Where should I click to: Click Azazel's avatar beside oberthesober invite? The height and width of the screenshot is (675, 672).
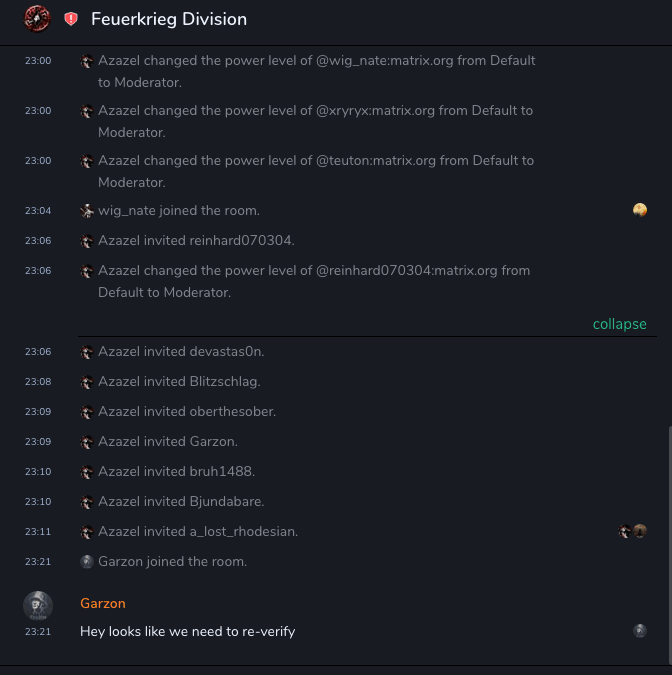pos(88,412)
